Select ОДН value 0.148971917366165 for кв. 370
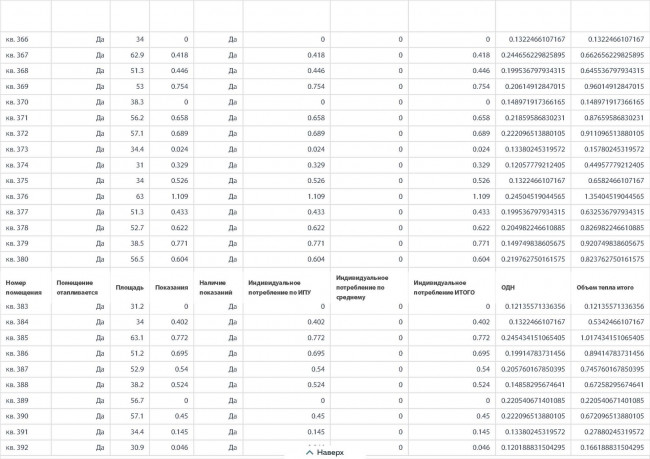Screen dimensions: 650x459 pyautogui.click(x=533, y=102)
